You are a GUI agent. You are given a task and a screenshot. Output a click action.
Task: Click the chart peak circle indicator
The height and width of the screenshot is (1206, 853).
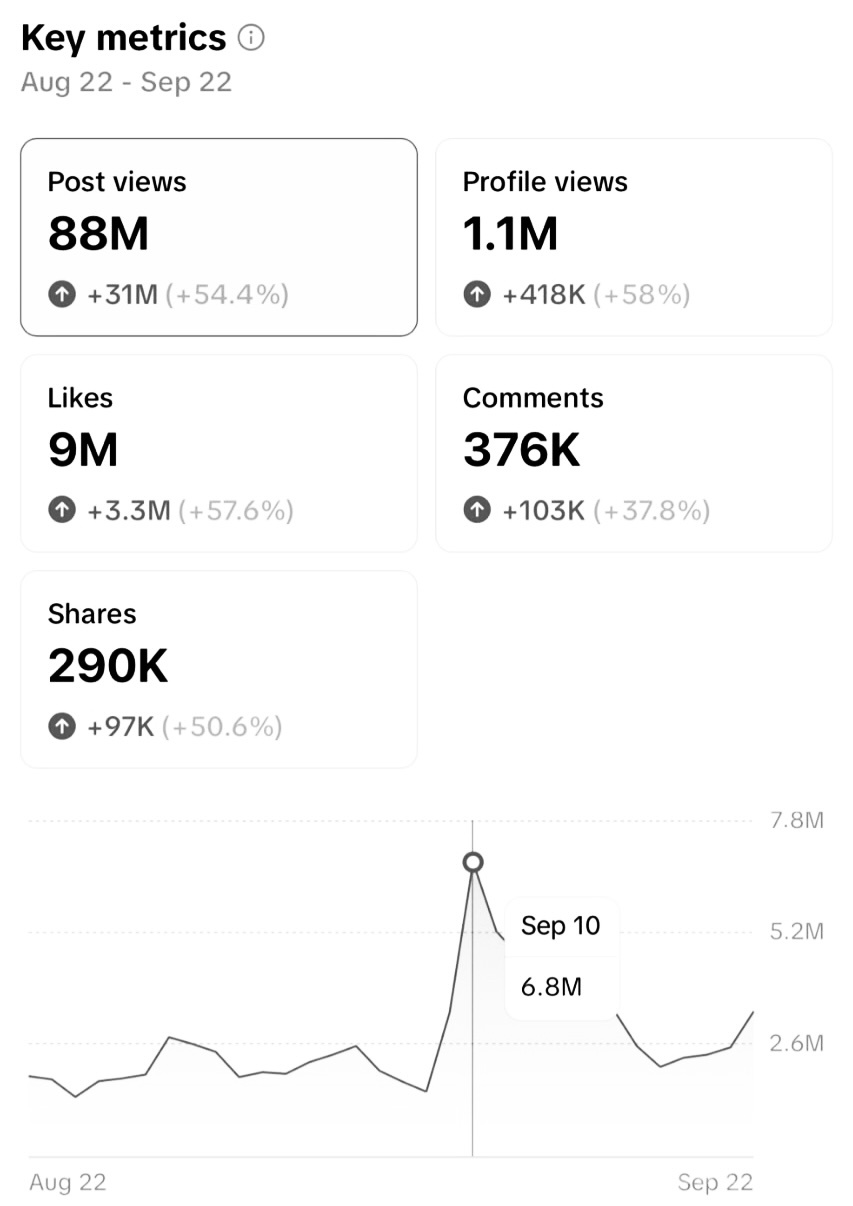click(472, 861)
